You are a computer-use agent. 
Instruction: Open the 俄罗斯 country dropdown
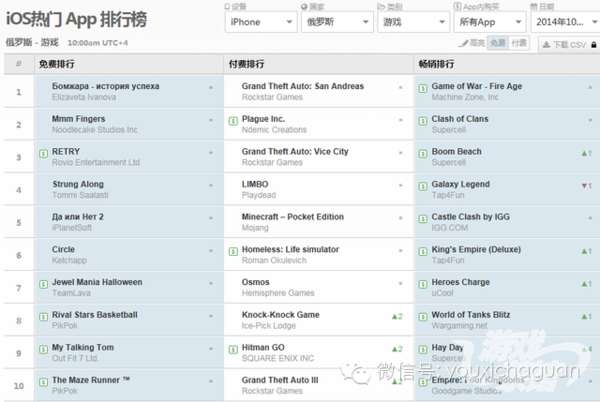tap(337, 22)
